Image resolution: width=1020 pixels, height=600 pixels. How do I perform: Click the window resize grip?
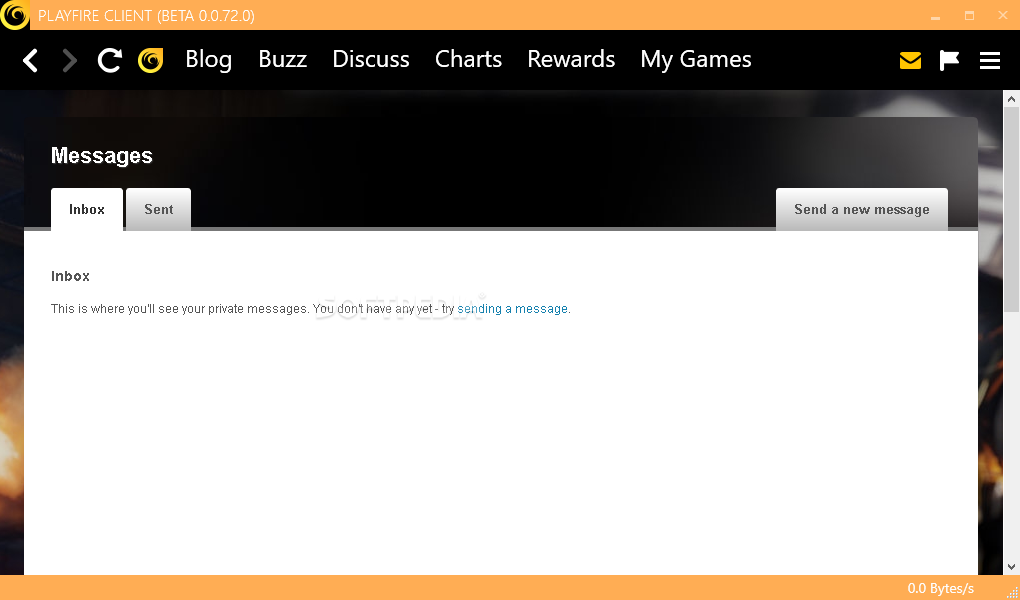(1012, 591)
